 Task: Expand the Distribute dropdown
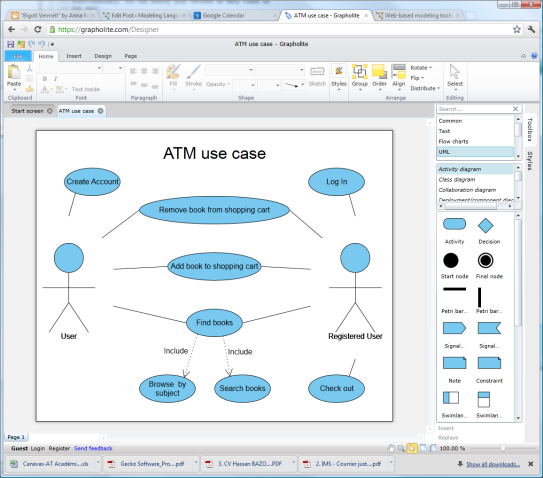point(425,88)
